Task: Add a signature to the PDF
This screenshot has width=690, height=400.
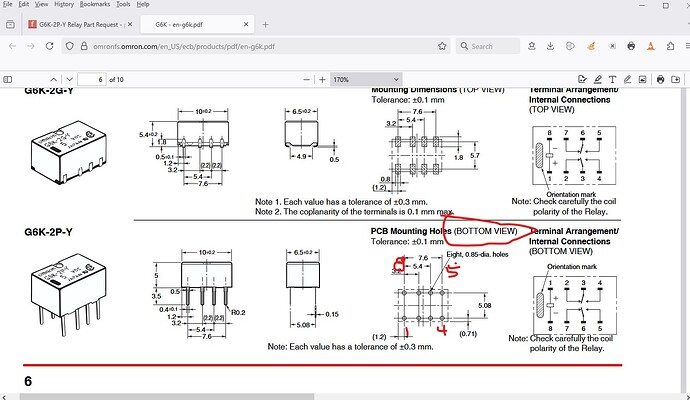Action: [x=582, y=79]
